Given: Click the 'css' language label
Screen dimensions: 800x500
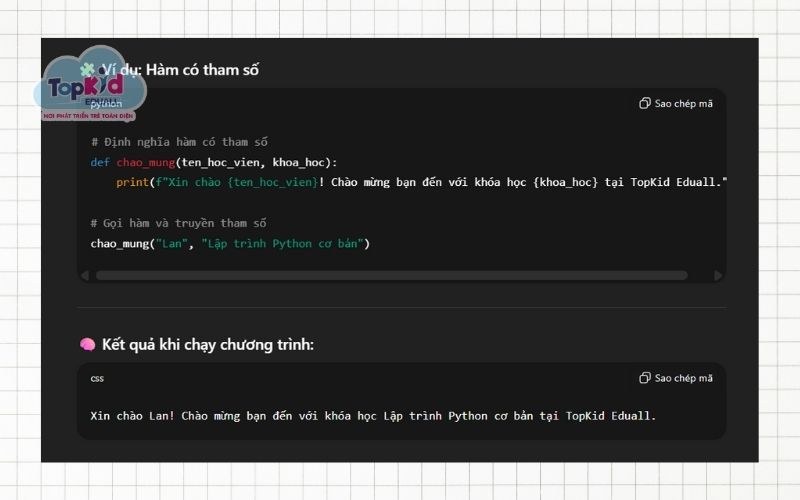Looking at the screenshot, I should point(97,378).
